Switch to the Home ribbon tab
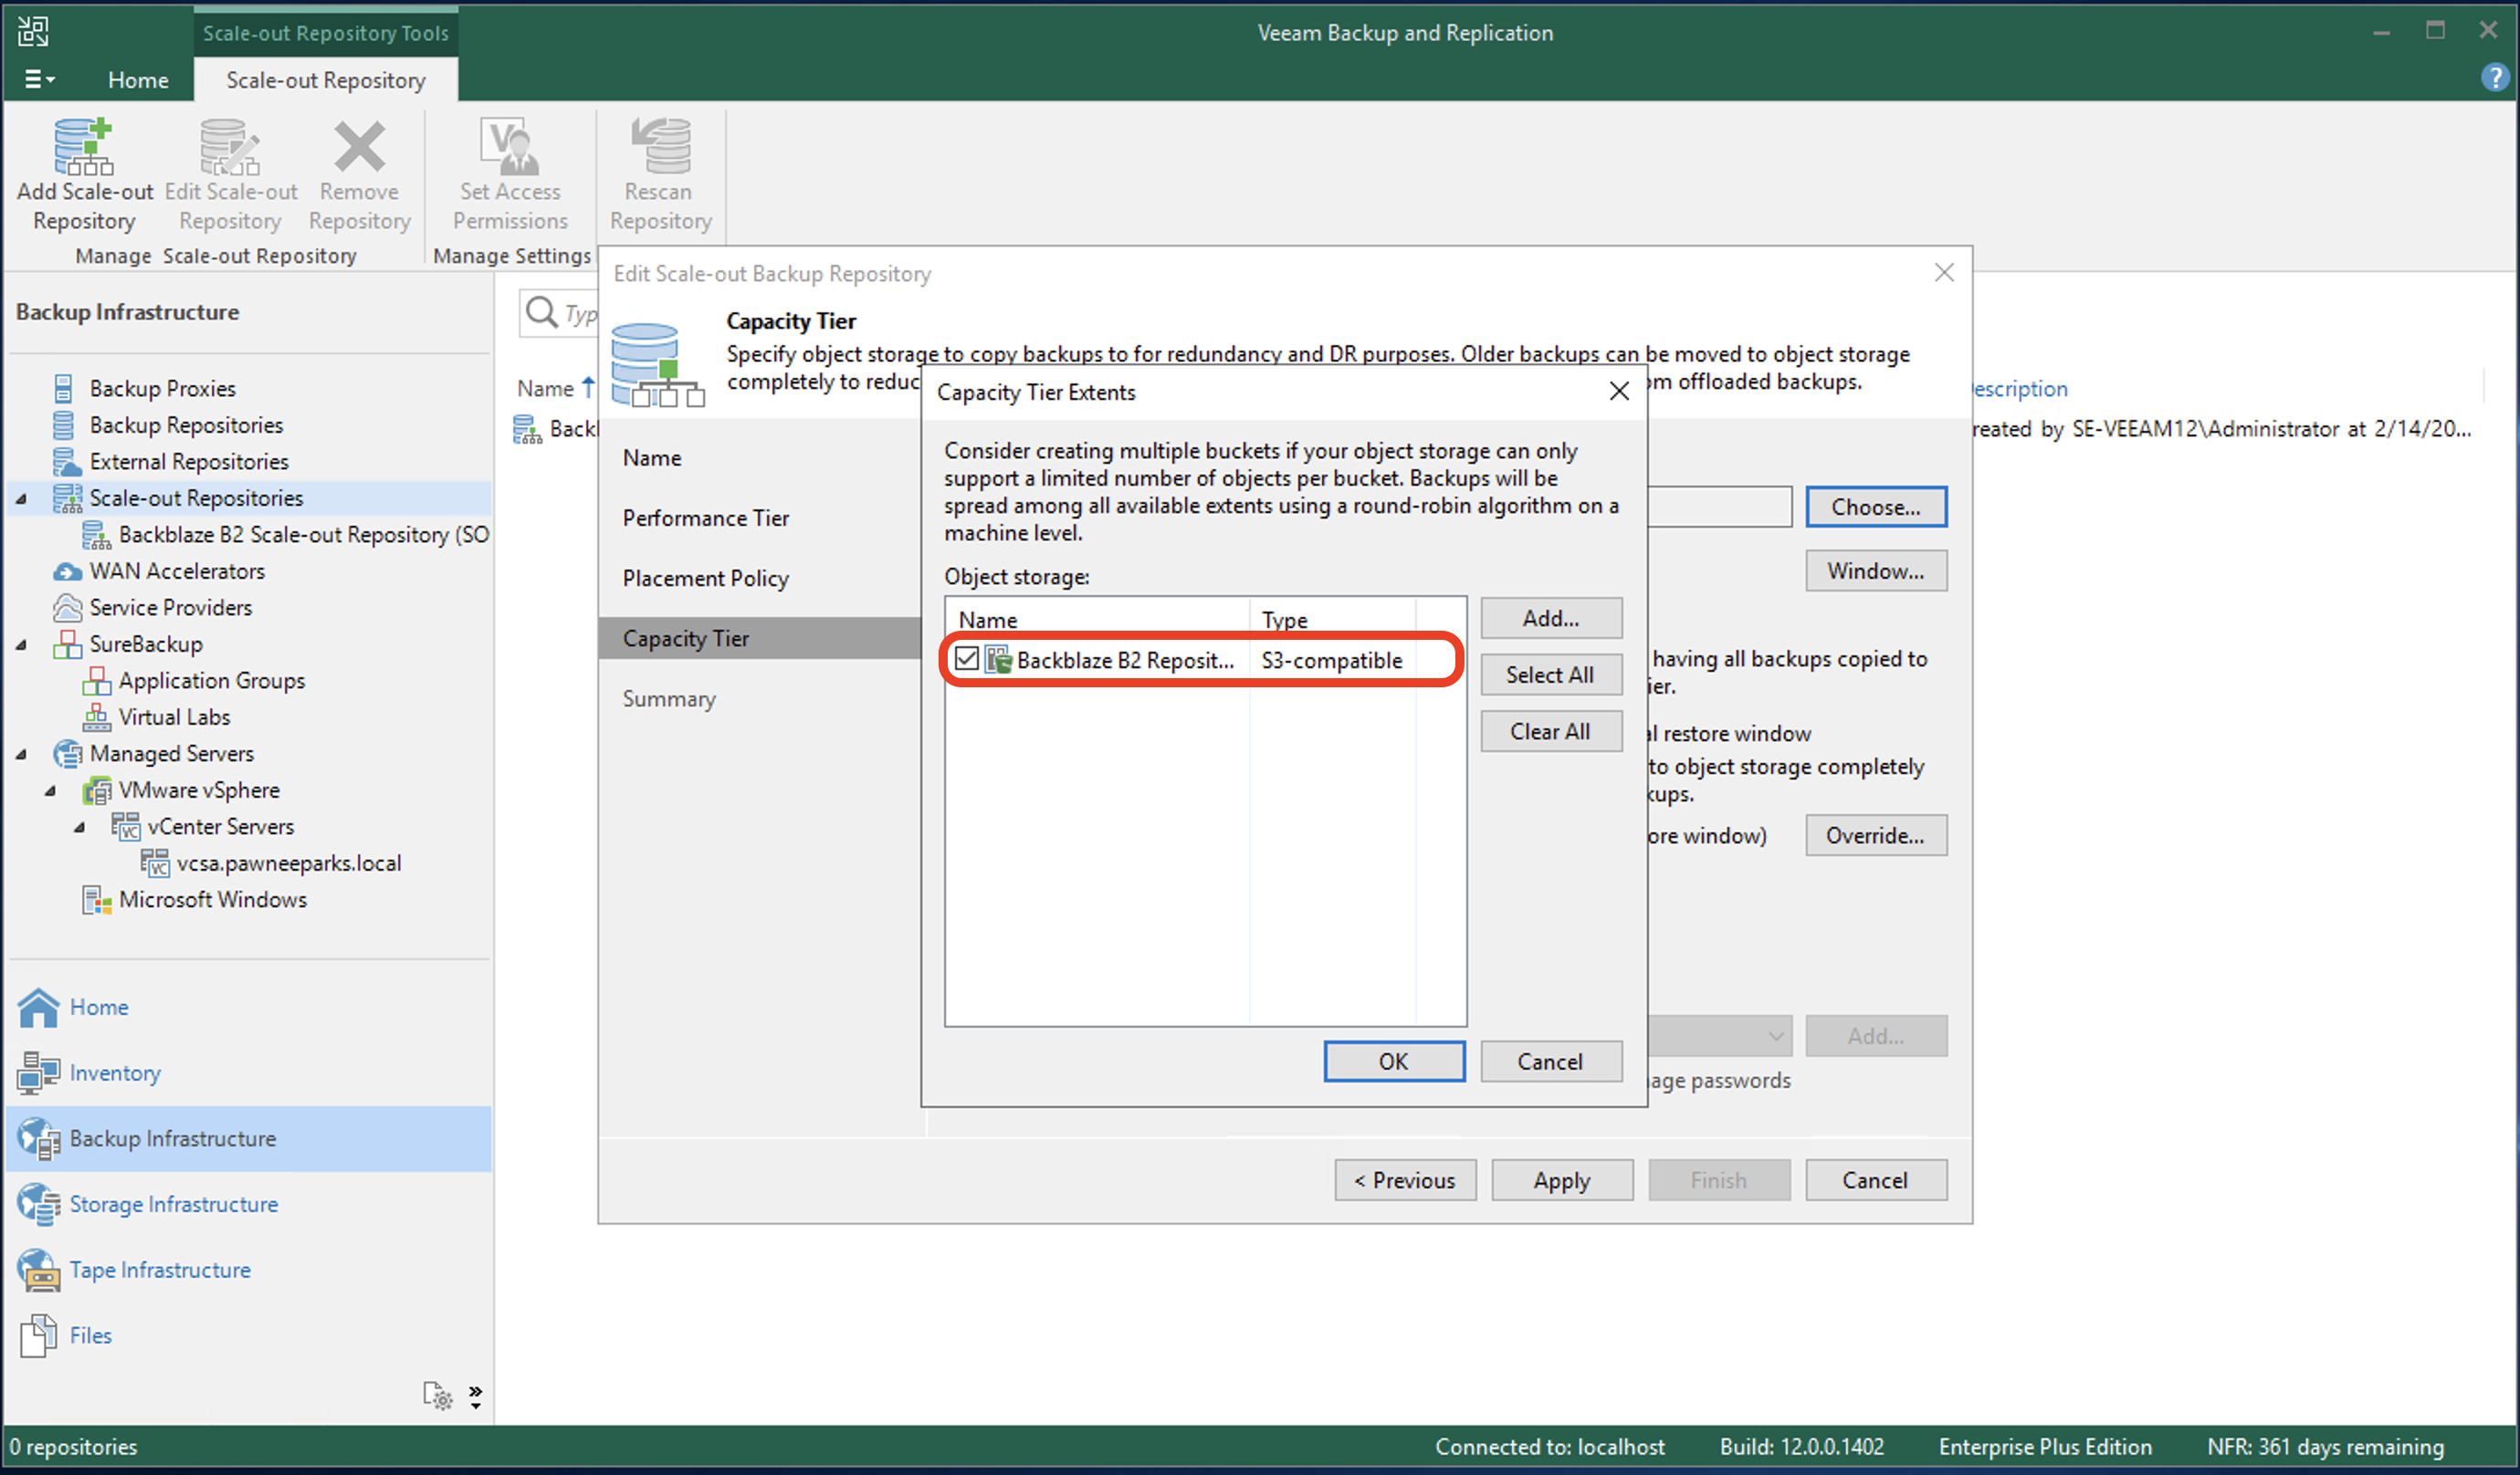 (x=138, y=79)
